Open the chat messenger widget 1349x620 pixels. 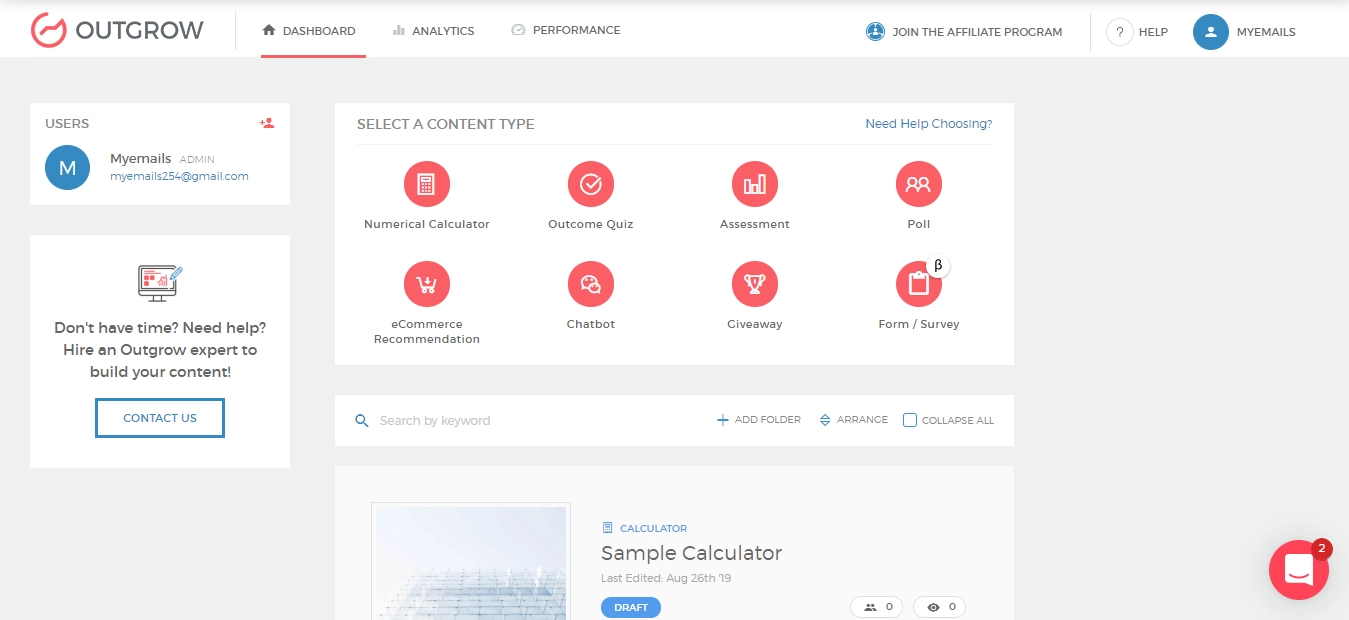click(x=1298, y=570)
